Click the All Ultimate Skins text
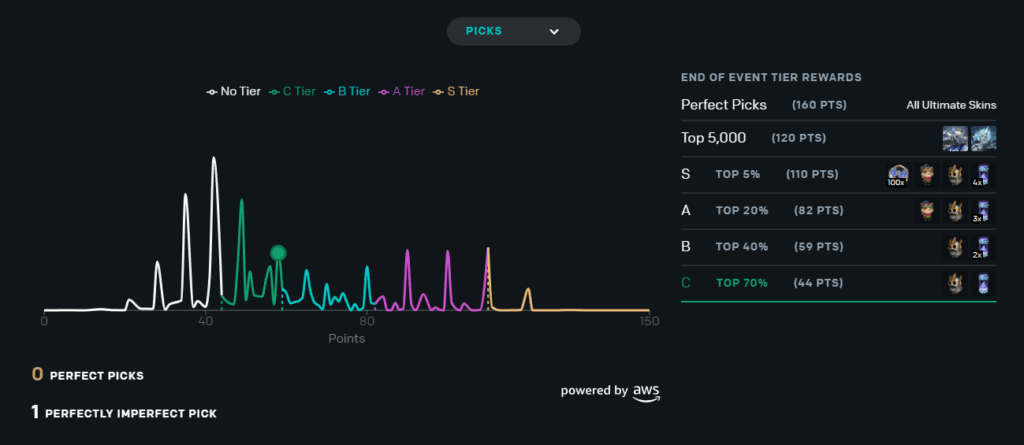This screenshot has height=445, width=1024. click(x=951, y=105)
